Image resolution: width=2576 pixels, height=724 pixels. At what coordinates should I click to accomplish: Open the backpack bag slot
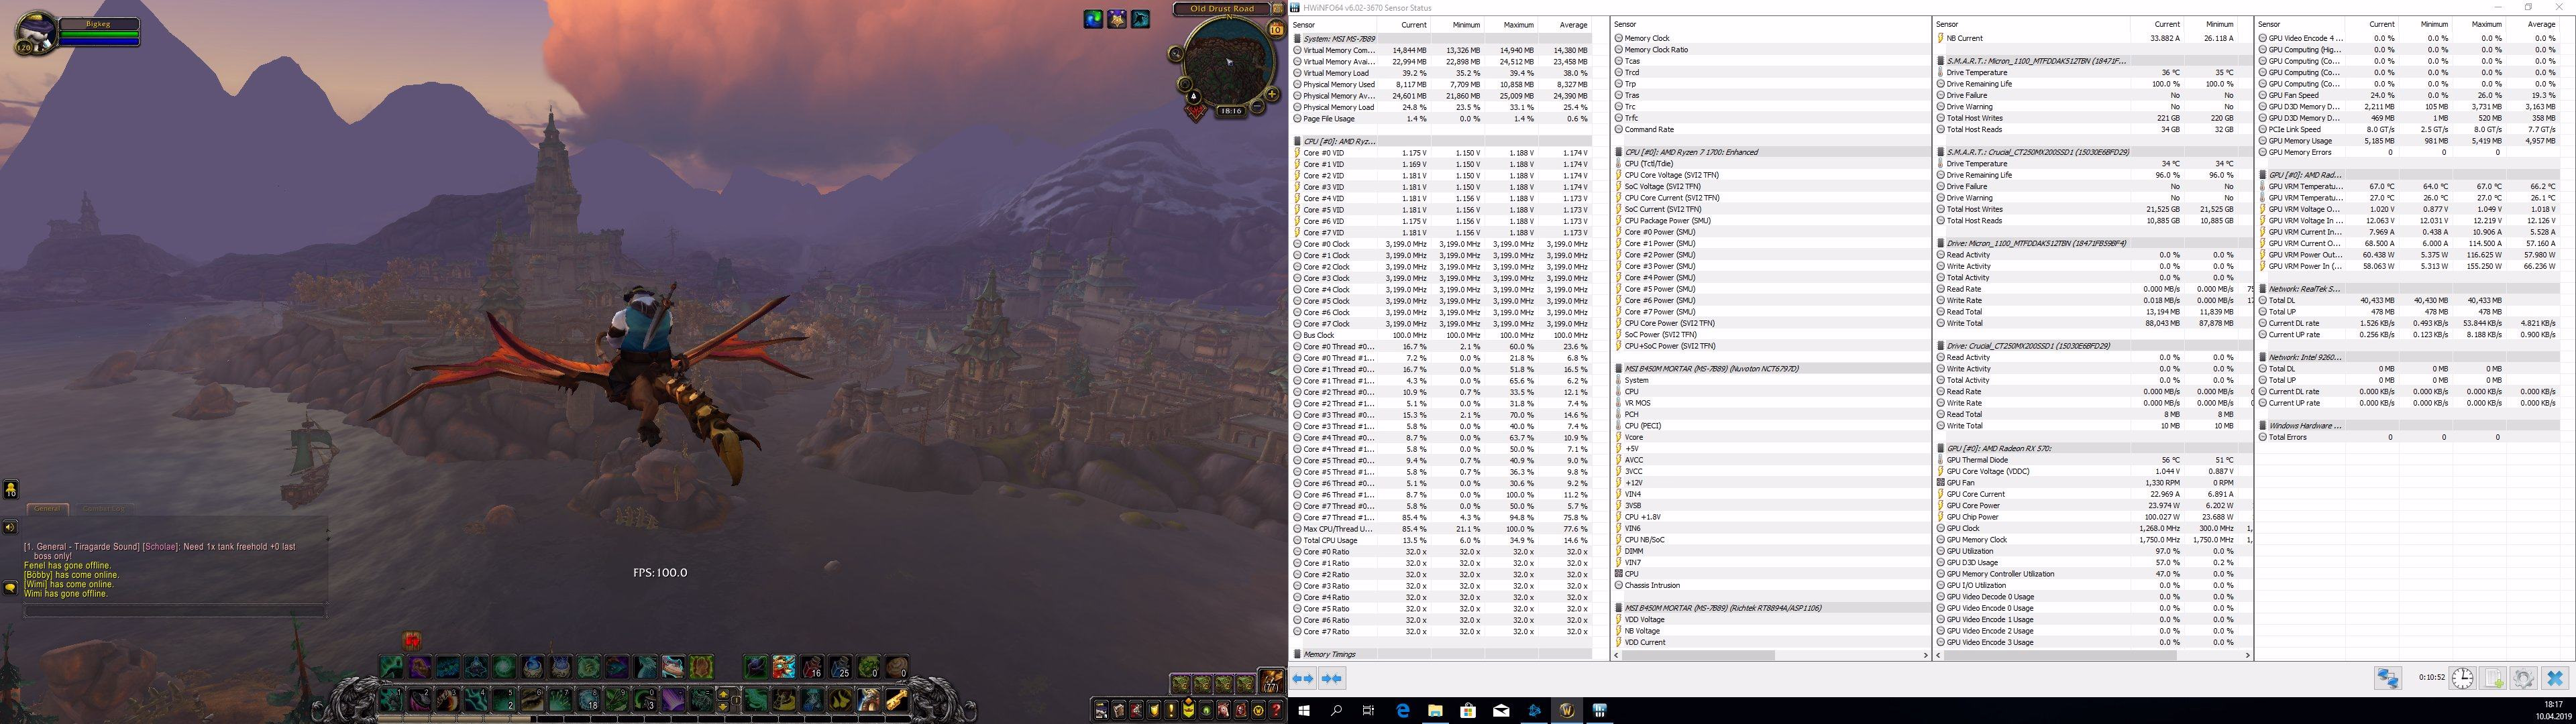point(1271,683)
